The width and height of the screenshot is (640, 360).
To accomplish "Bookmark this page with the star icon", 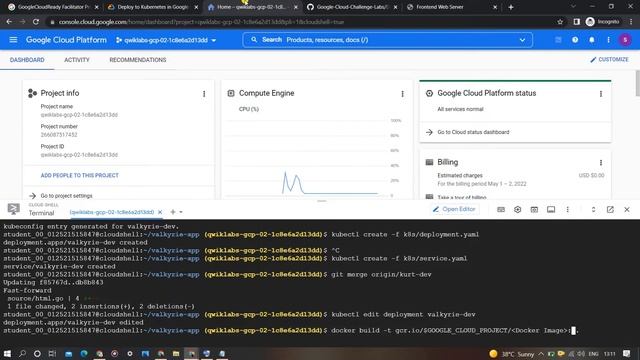I will (x=560, y=22).
